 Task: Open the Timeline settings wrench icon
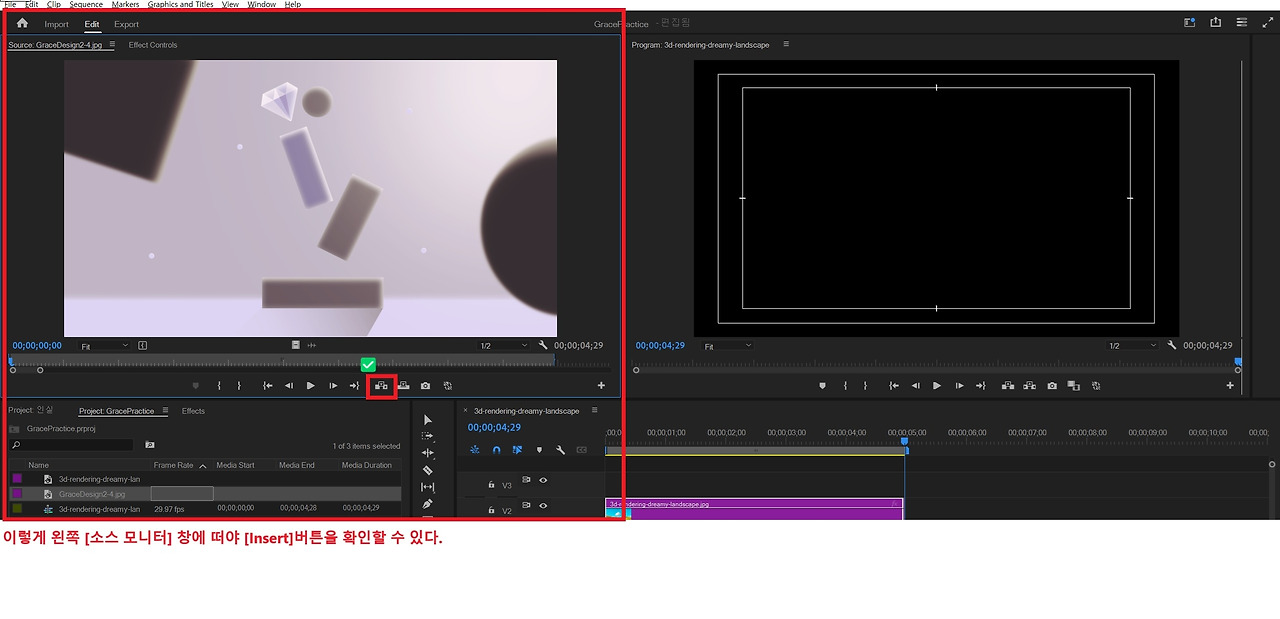(560, 450)
